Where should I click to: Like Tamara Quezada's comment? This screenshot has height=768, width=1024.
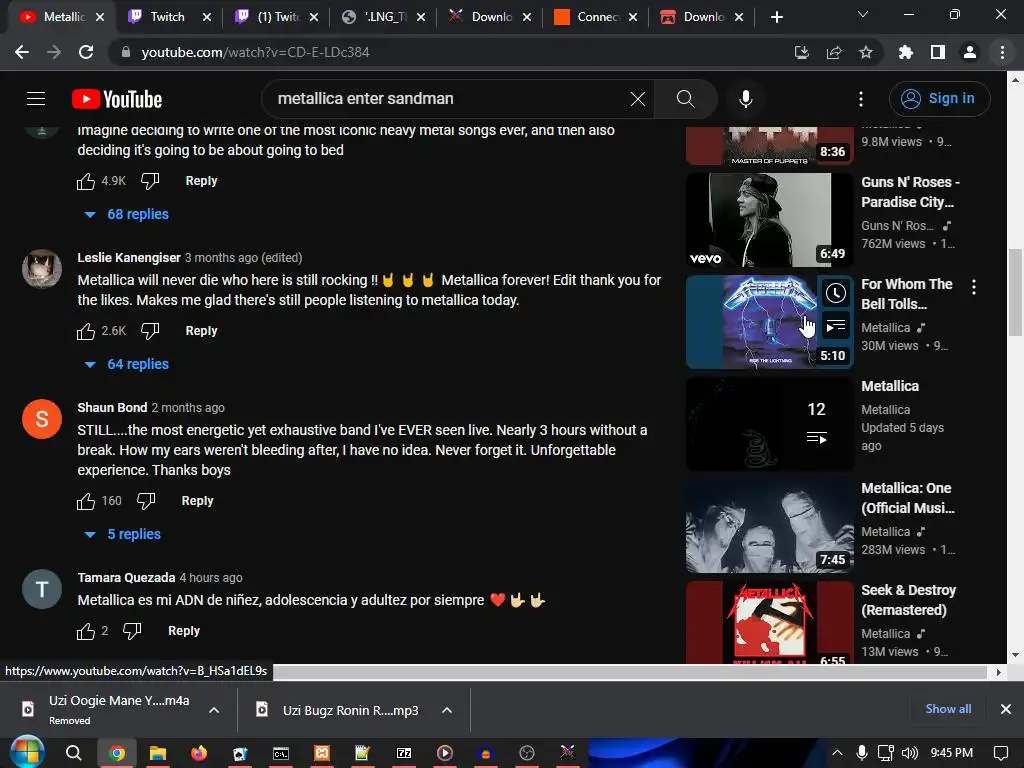[x=86, y=631]
